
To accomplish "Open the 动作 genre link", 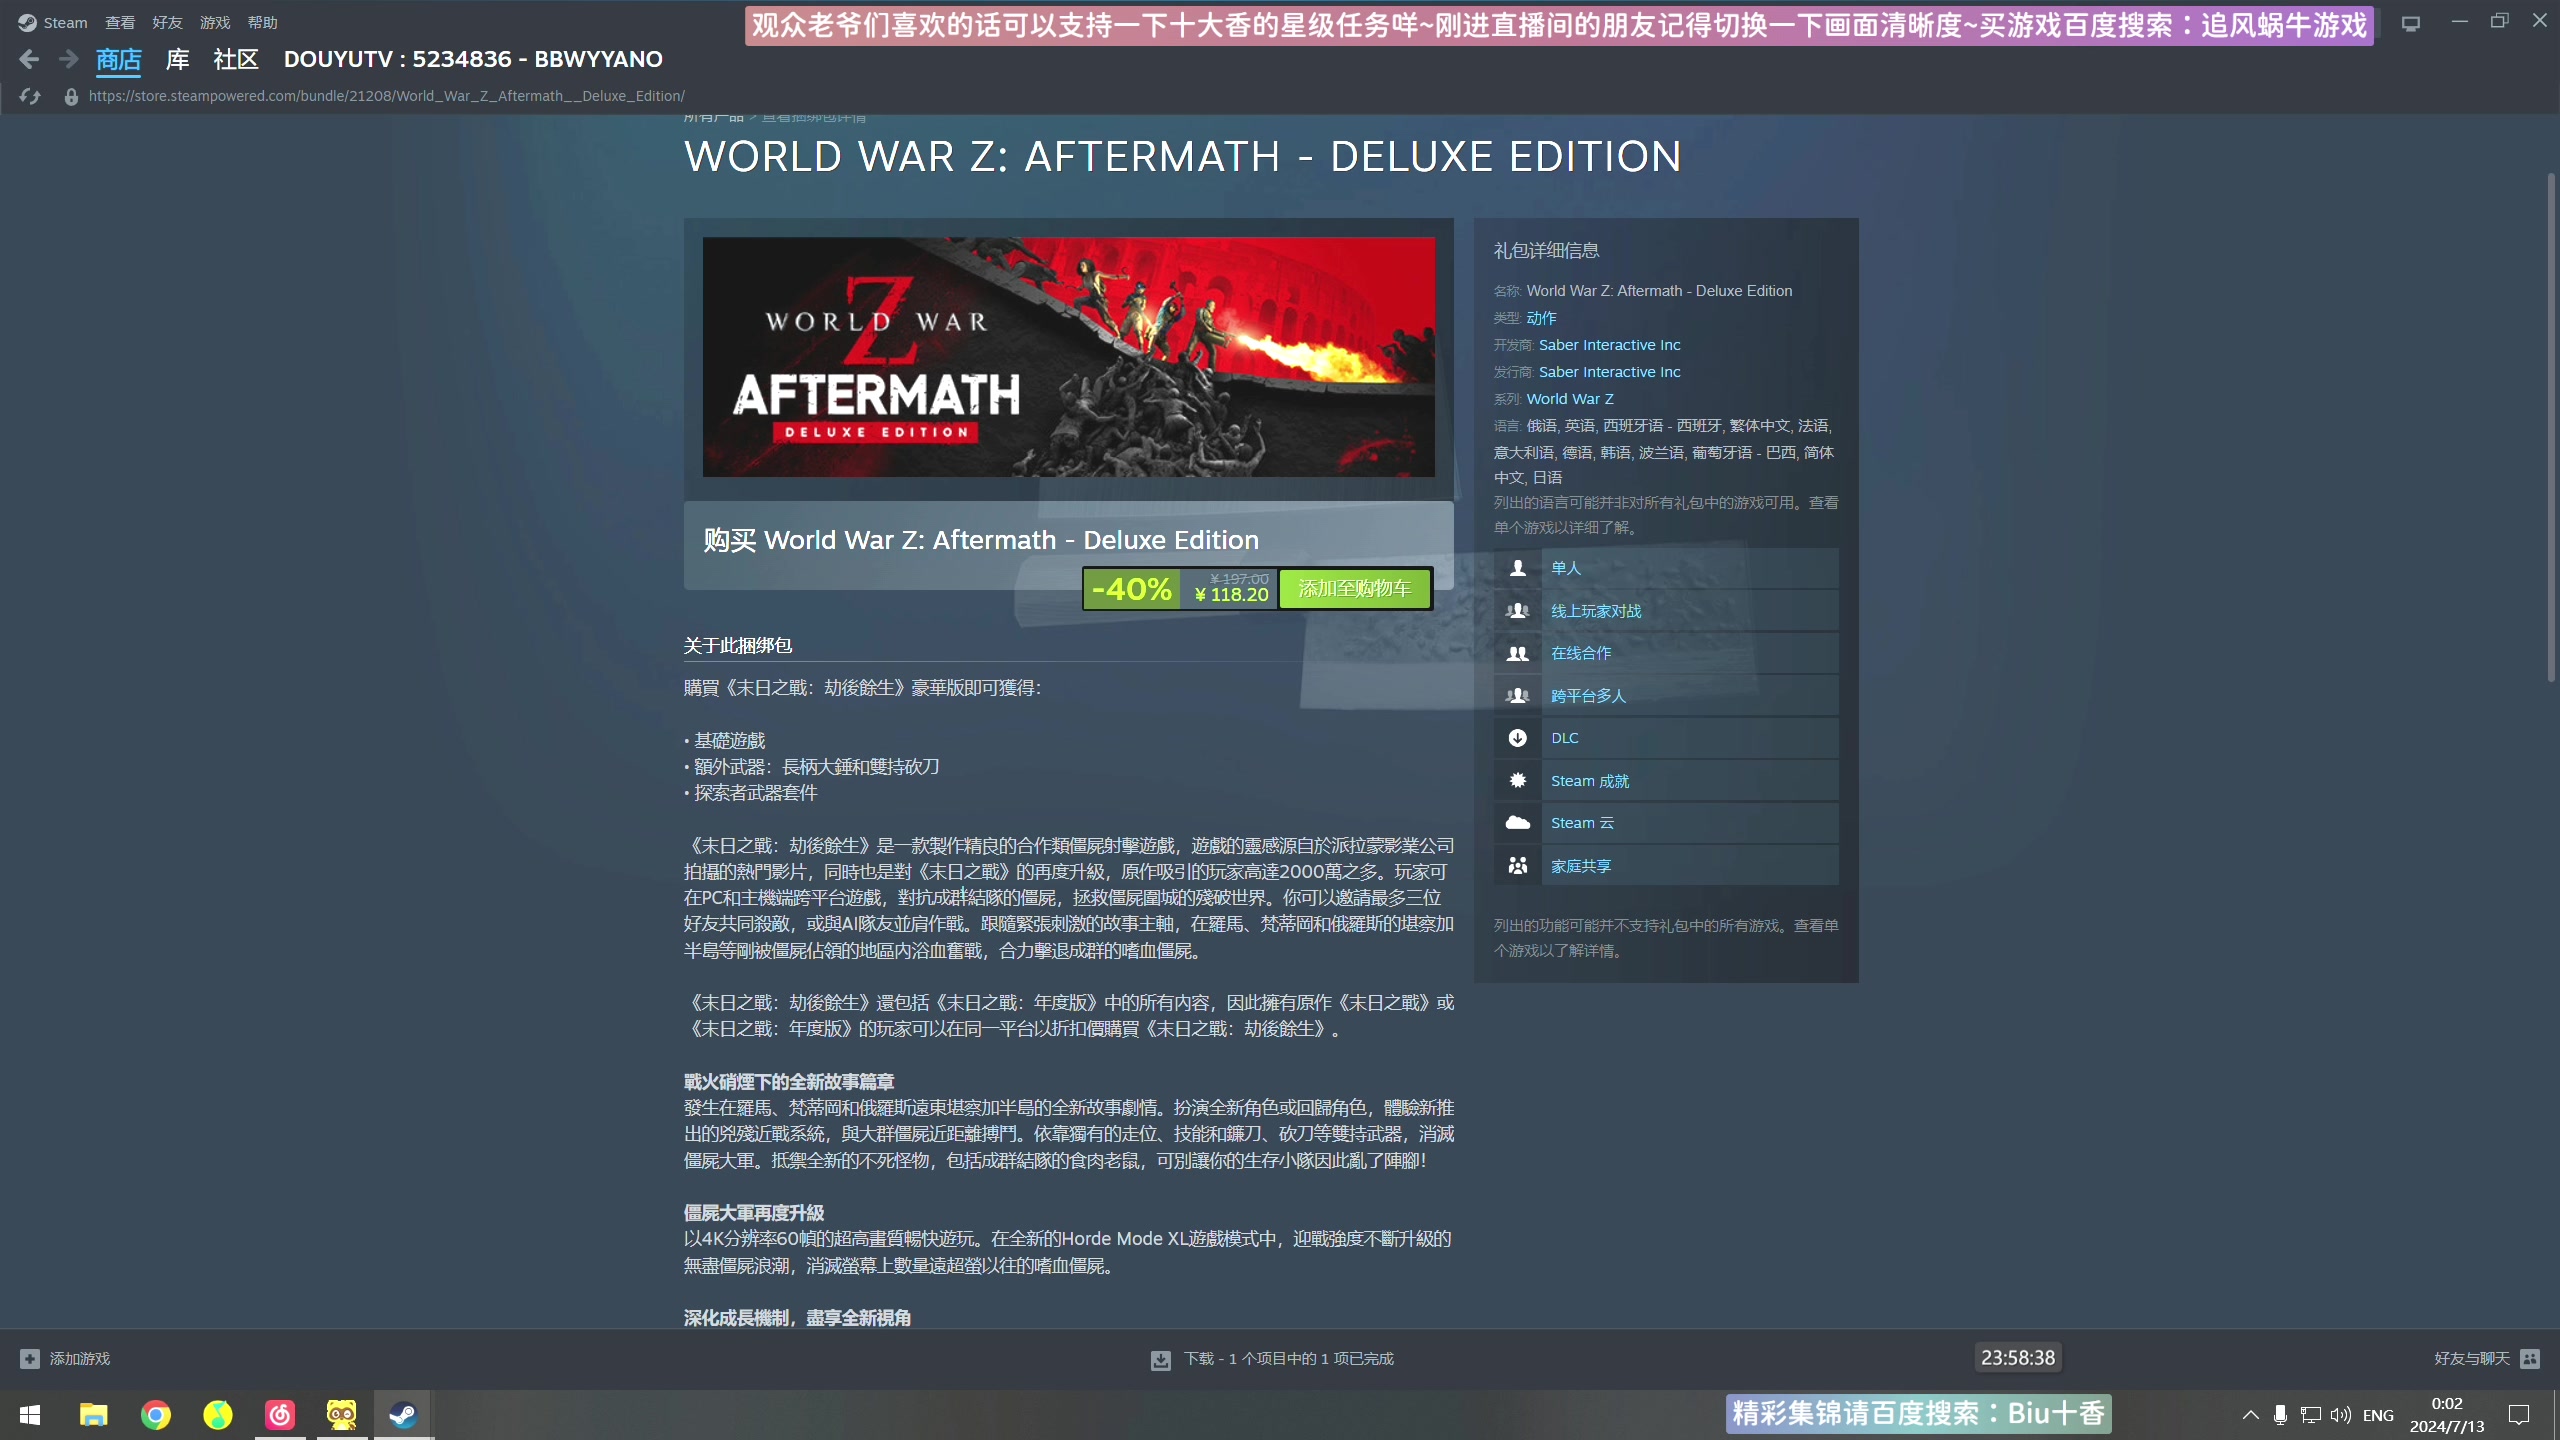I will click(1541, 318).
